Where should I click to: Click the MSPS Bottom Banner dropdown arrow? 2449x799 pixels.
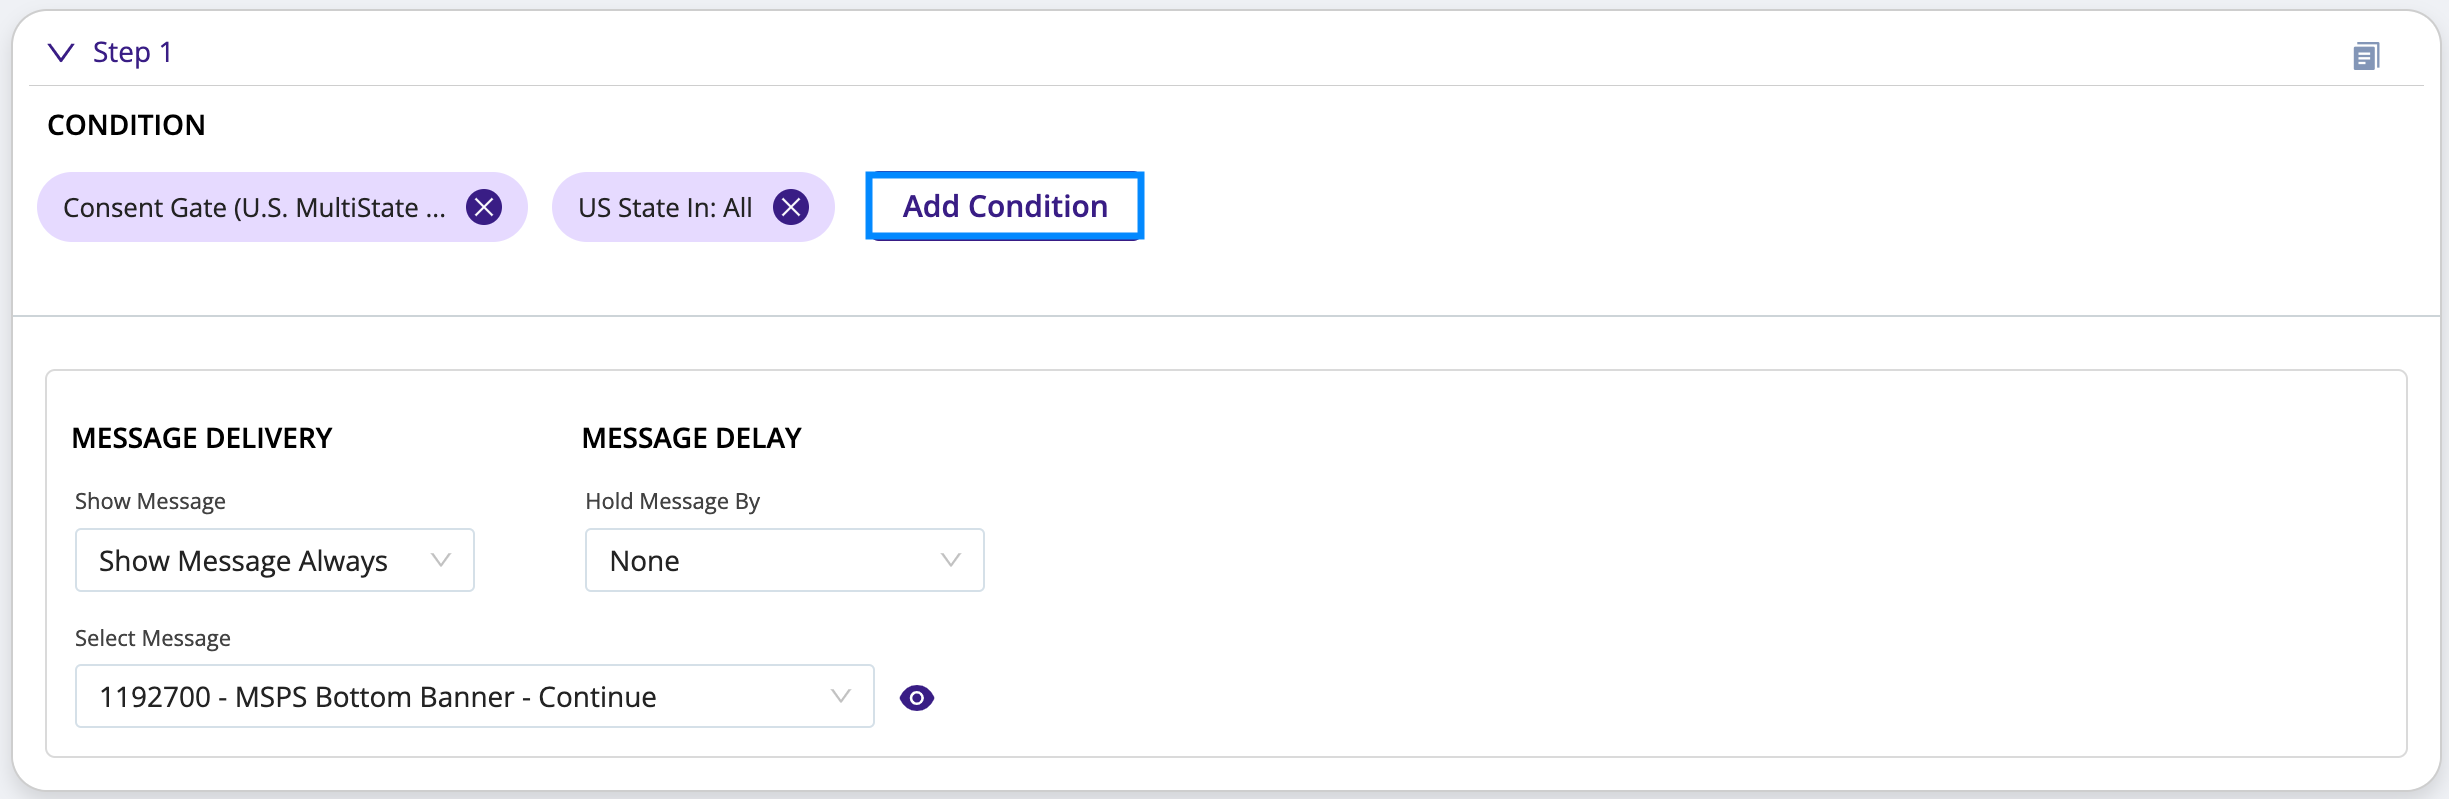point(841,696)
